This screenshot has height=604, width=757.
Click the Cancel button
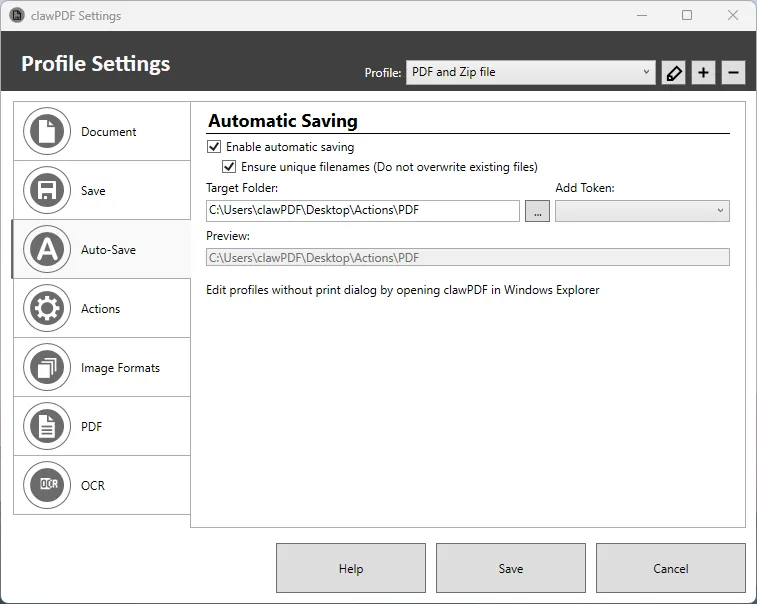pos(670,569)
